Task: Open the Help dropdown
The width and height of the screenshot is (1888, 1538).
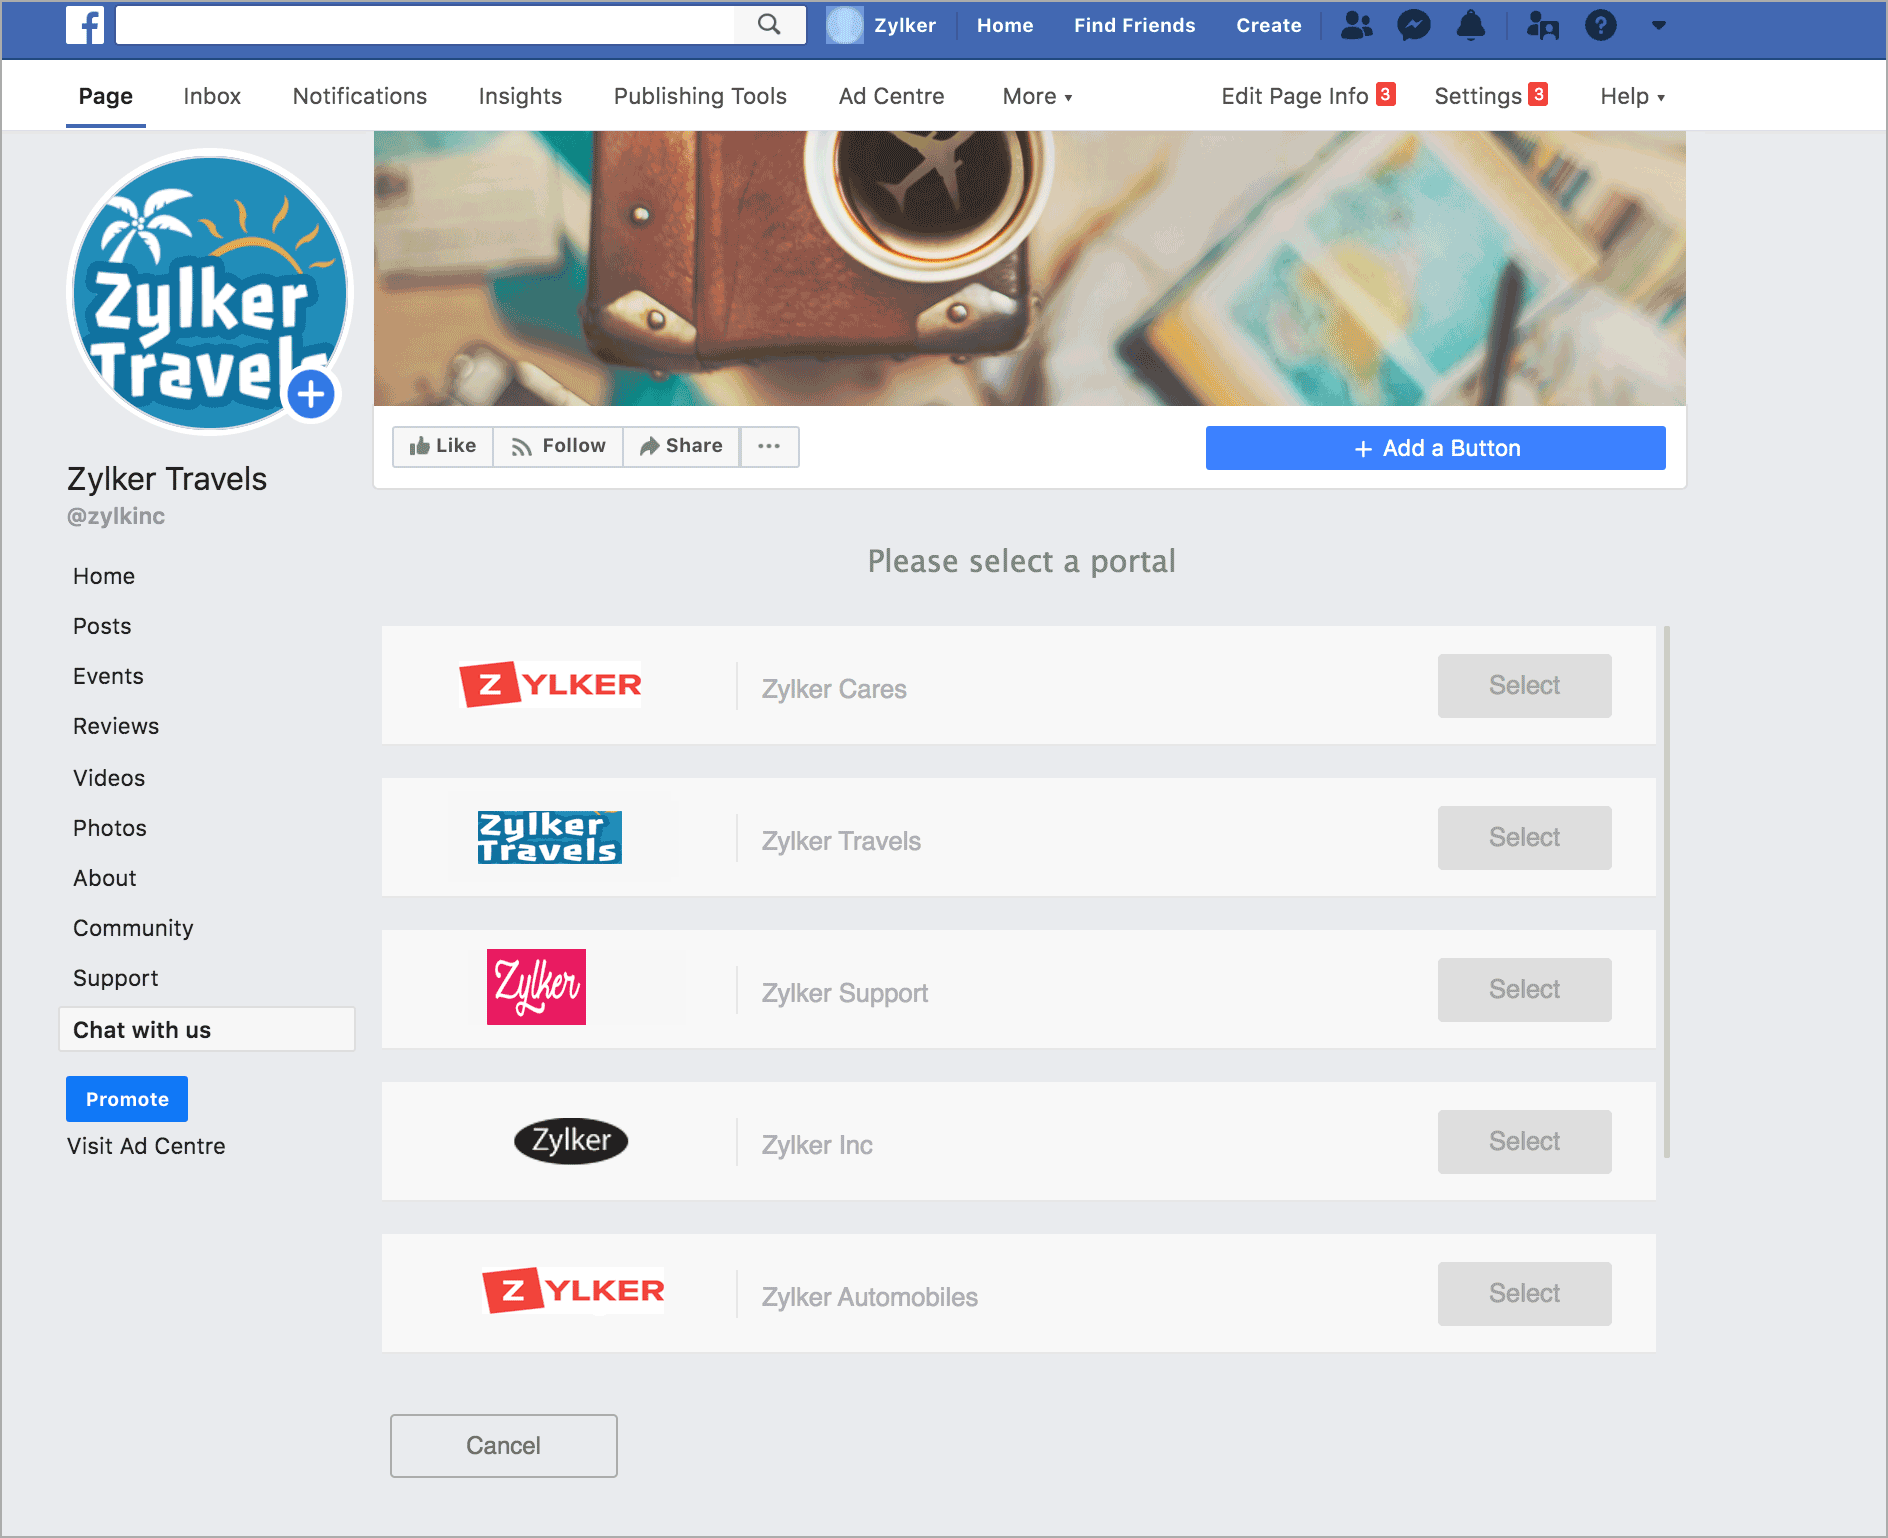Action: point(1632,96)
